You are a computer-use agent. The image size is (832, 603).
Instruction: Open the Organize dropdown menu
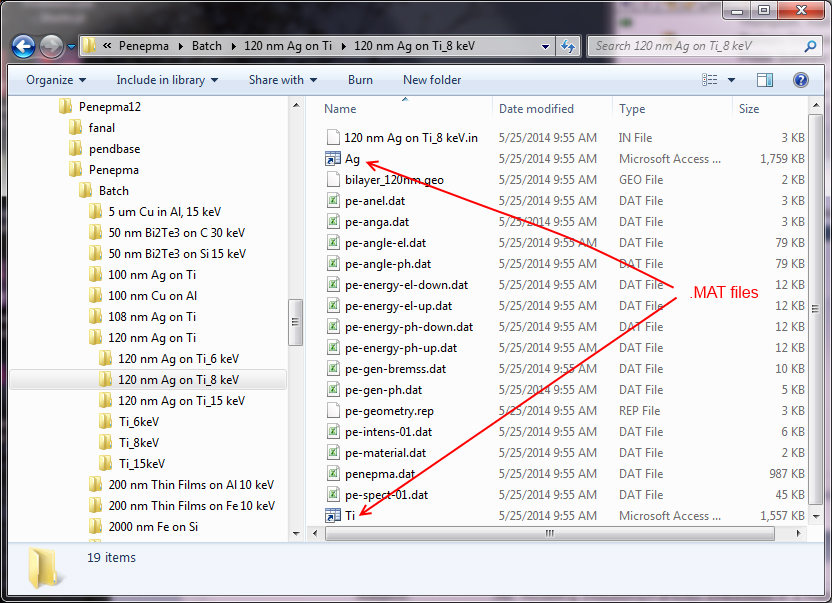click(x=55, y=80)
